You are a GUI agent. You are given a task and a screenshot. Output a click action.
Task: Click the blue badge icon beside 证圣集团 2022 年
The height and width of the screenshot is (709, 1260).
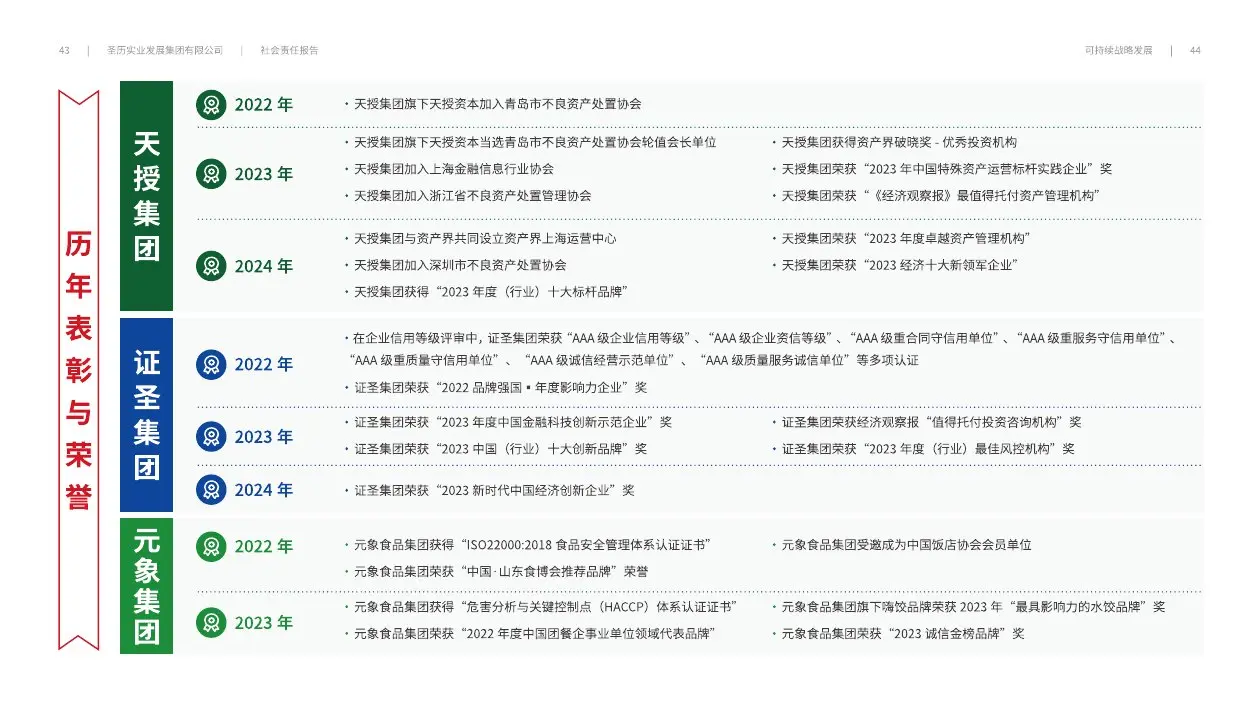pos(211,364)
